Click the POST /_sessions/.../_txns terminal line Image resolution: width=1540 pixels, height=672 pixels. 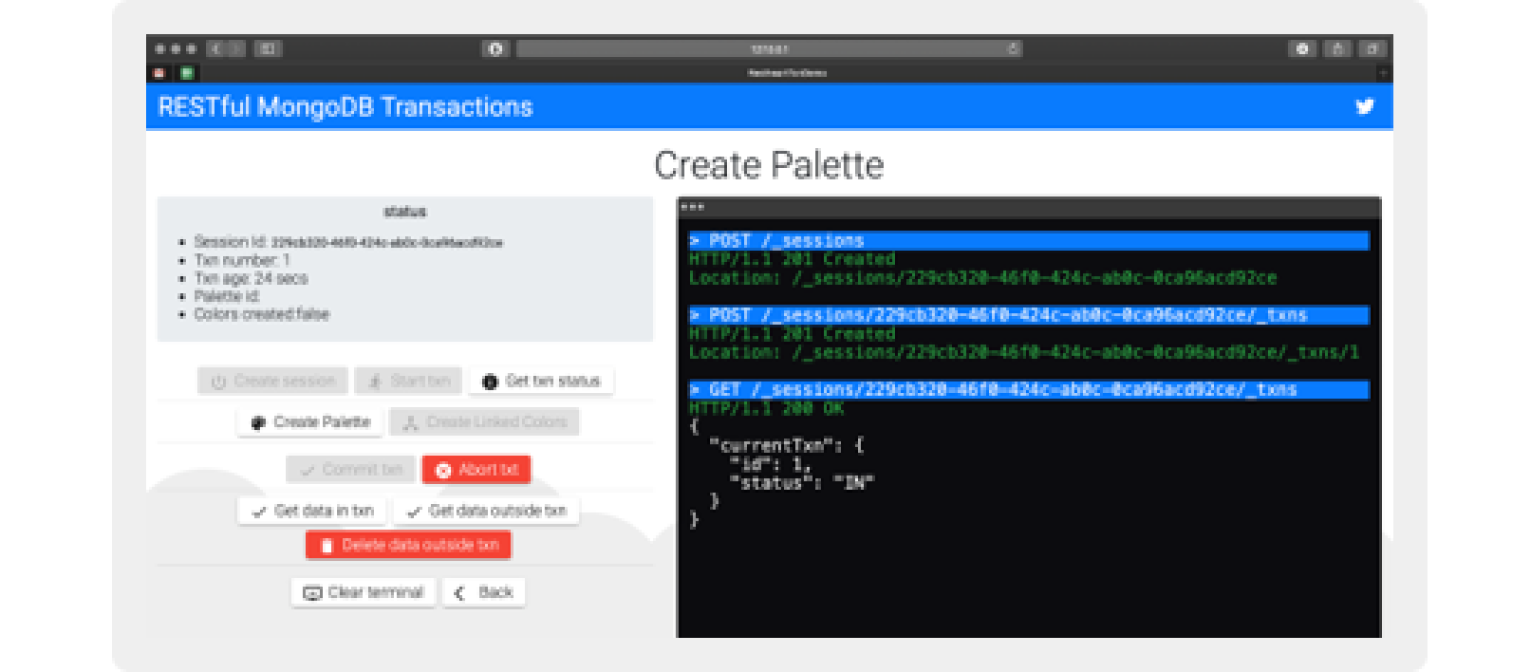point(1029,315)
